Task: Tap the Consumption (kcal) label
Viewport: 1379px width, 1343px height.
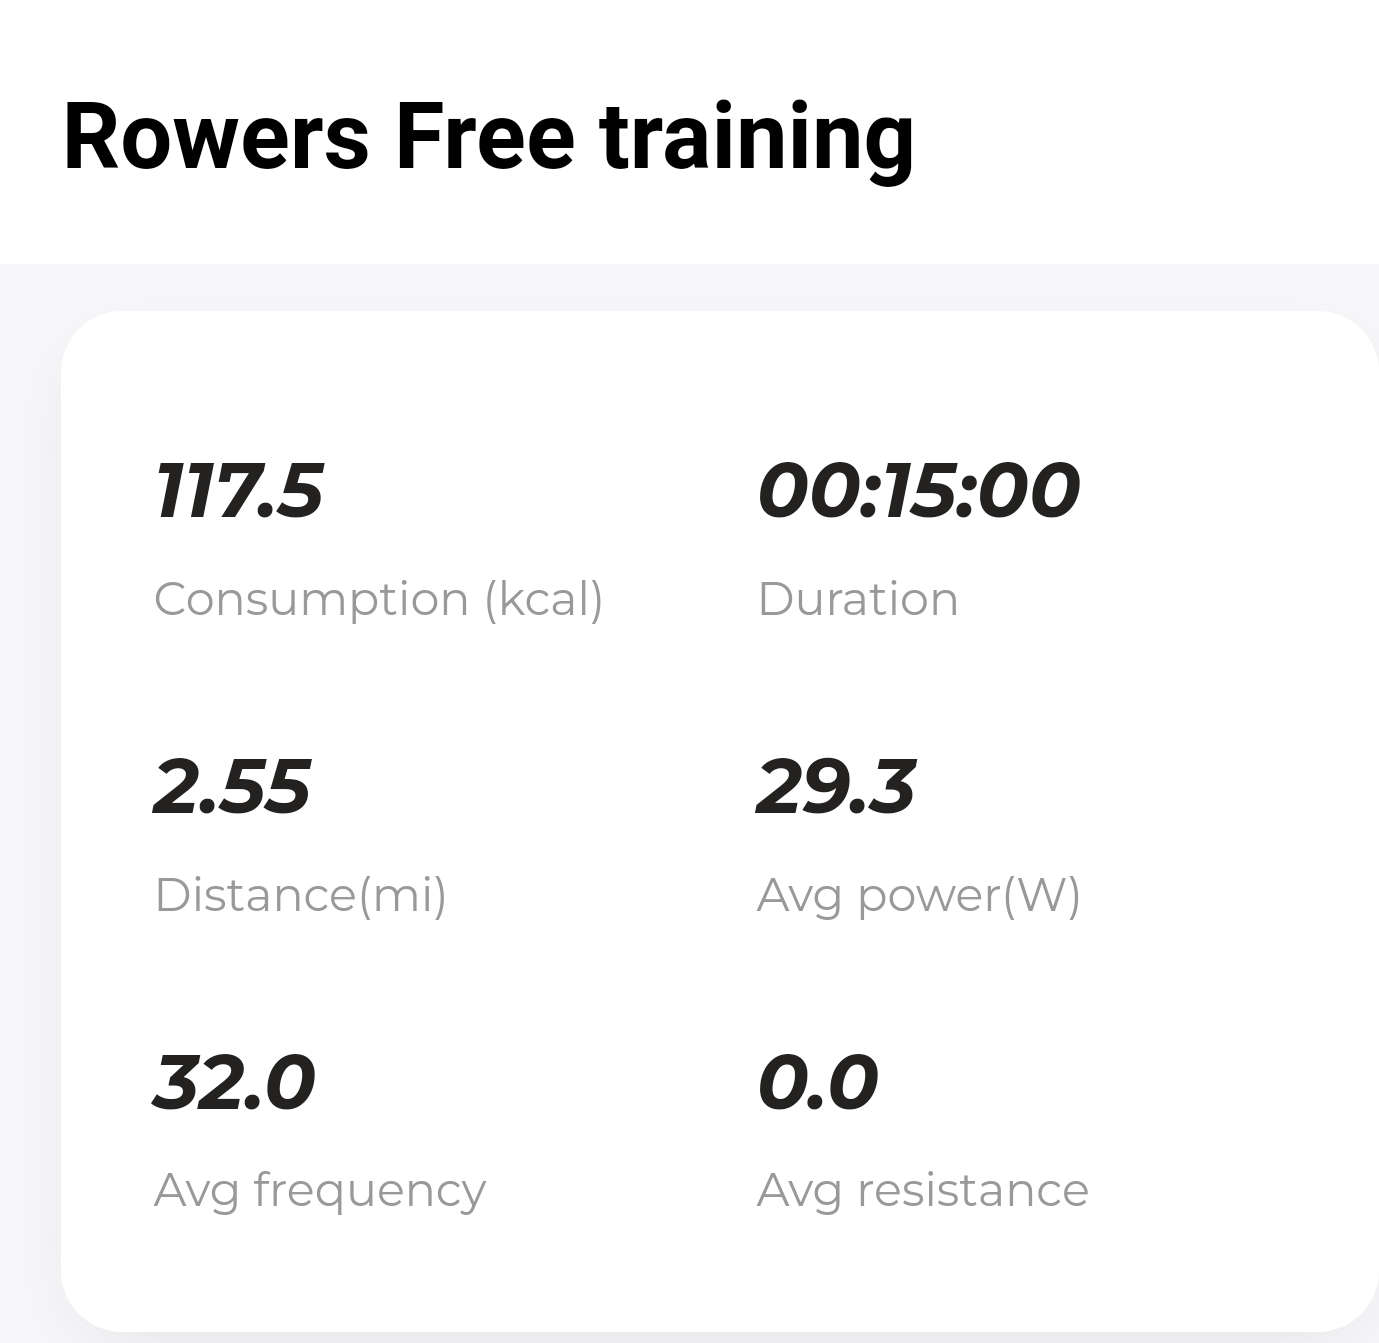Action: coord(379,600)
